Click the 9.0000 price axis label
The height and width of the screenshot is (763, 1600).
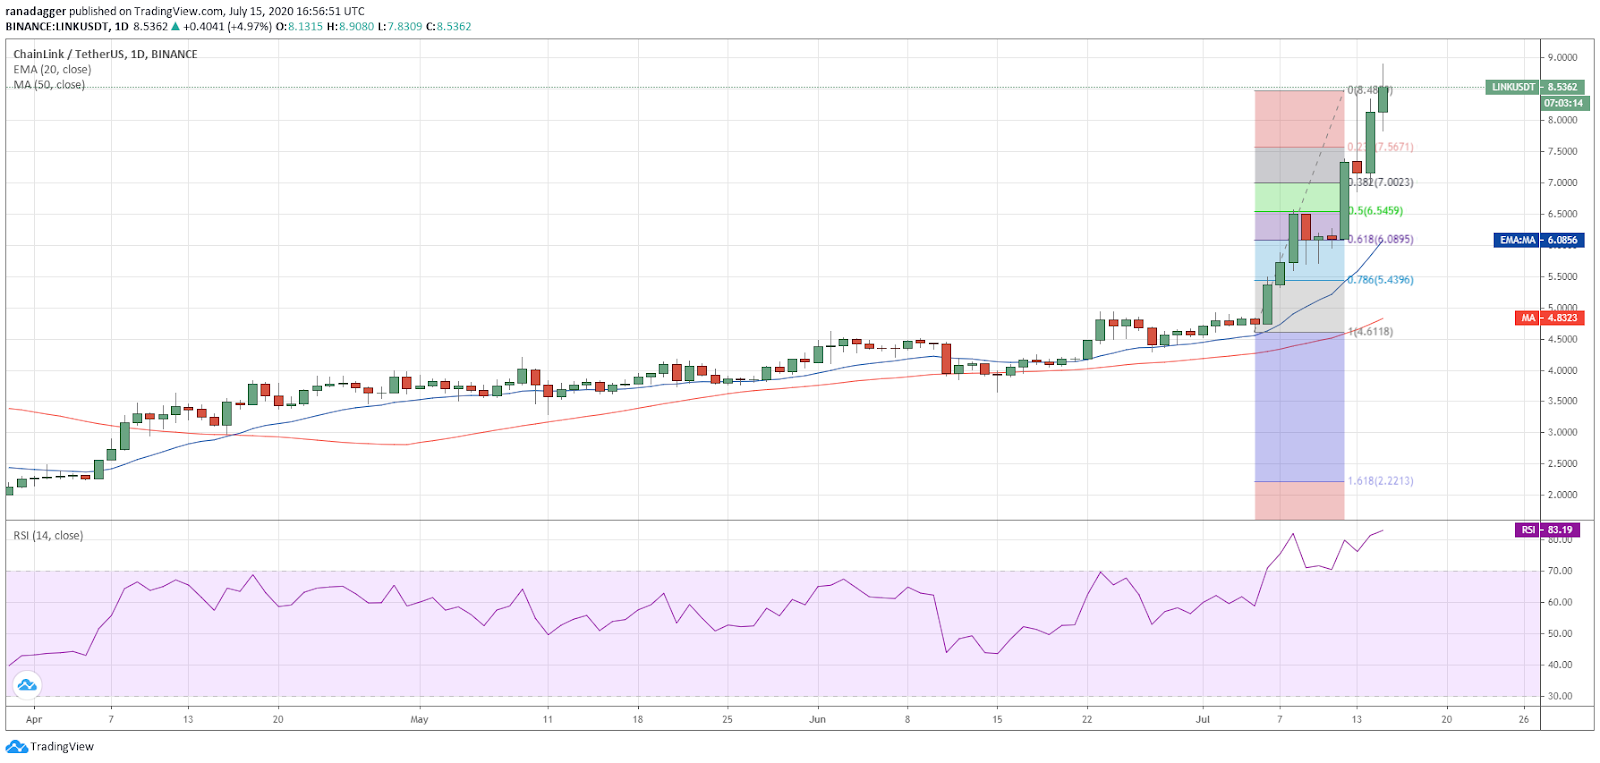pos(1563,58)
